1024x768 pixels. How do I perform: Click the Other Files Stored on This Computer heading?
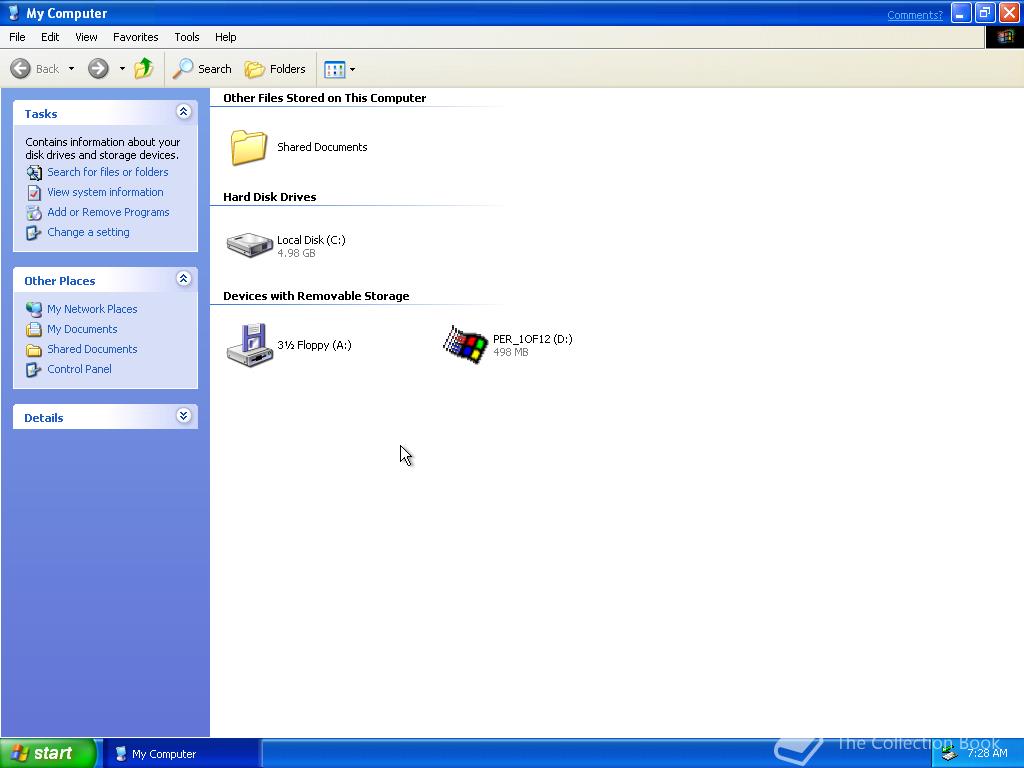click(x=325, y=98)
